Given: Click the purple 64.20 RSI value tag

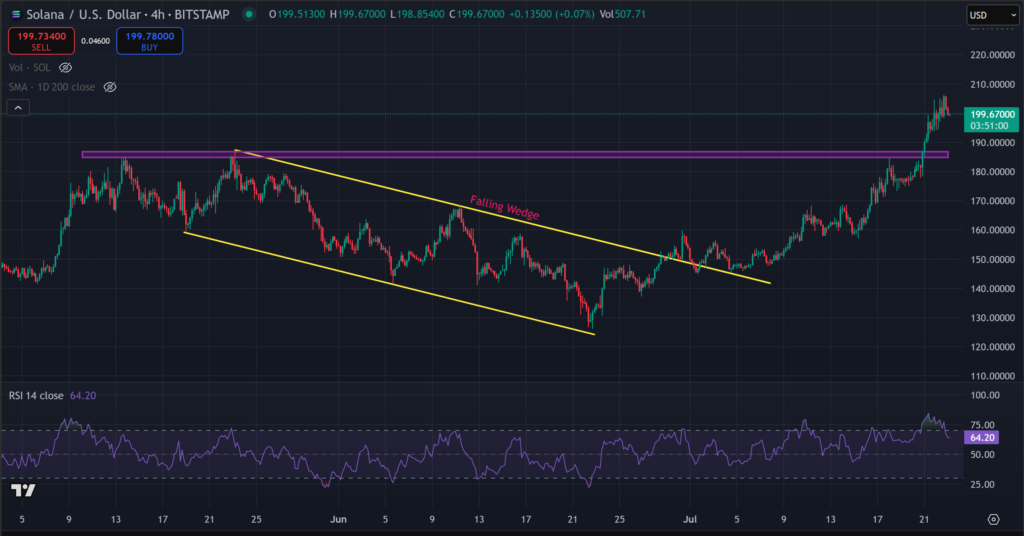Looking at the screenshot, I should tap(982, 437).
